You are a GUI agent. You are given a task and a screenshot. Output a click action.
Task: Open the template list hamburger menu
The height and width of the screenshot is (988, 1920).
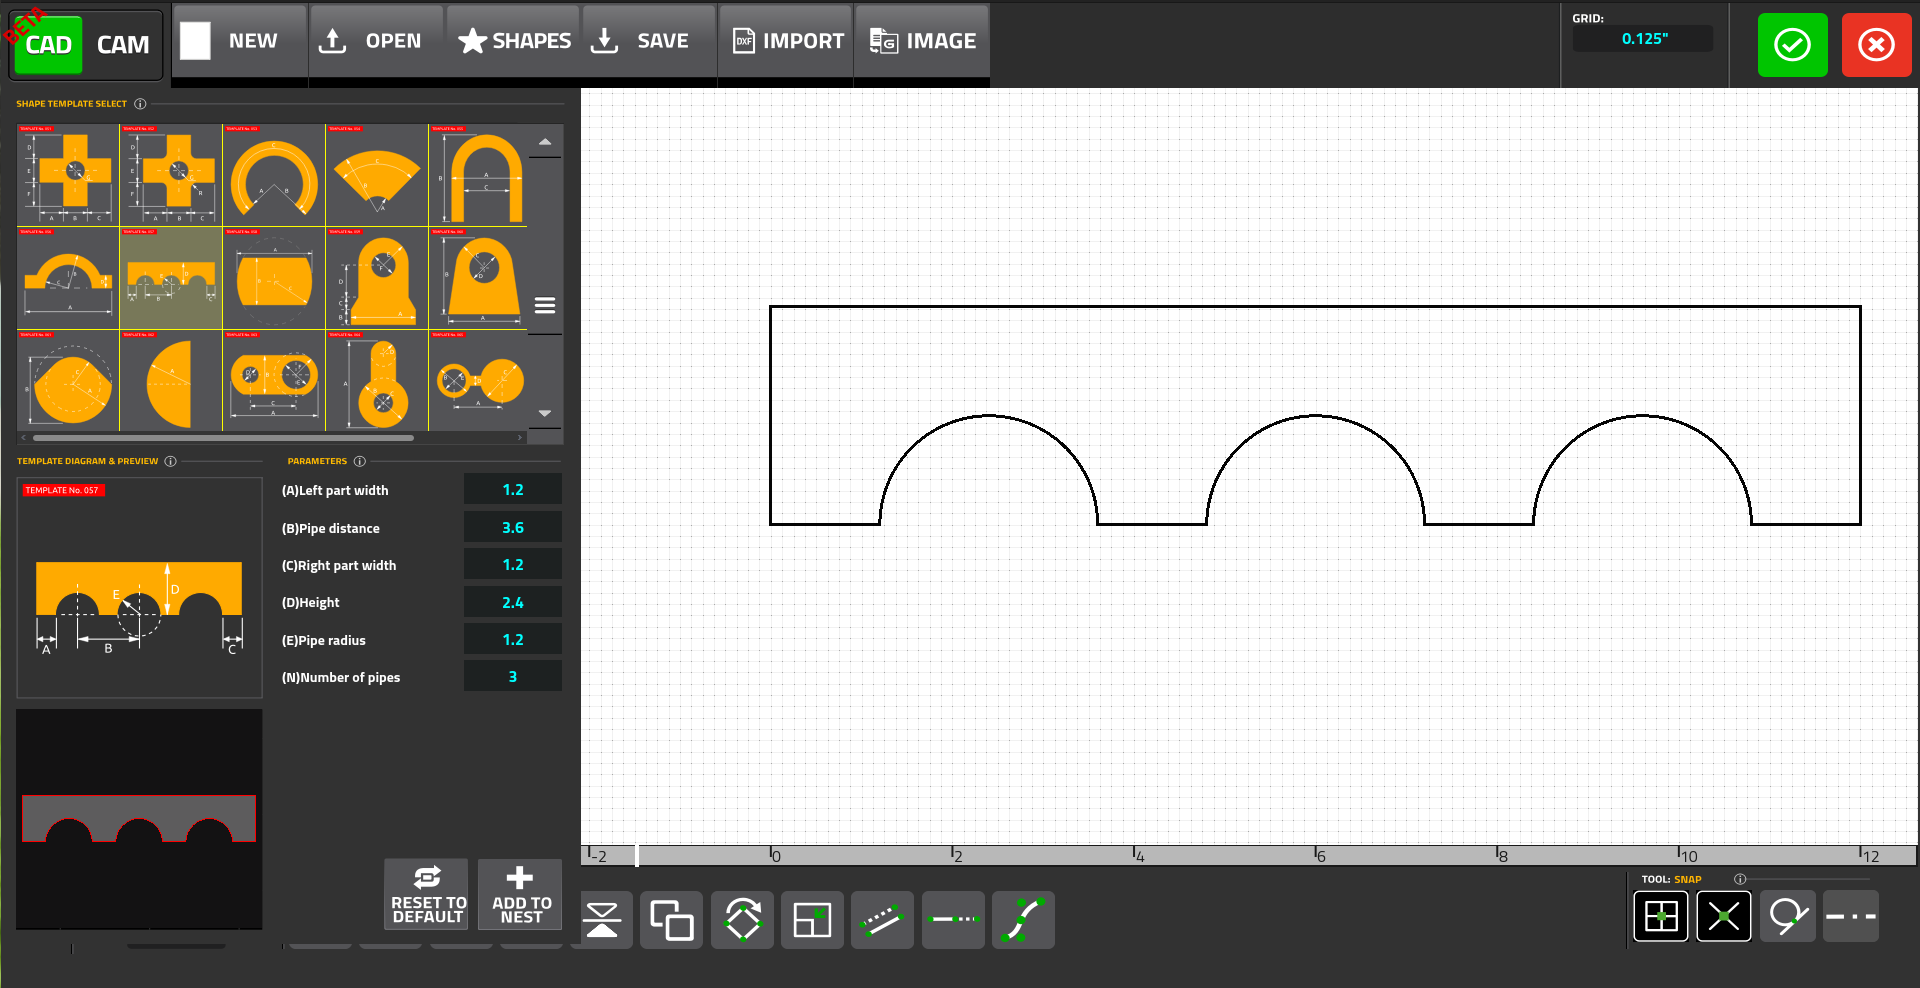pos(545,304)
